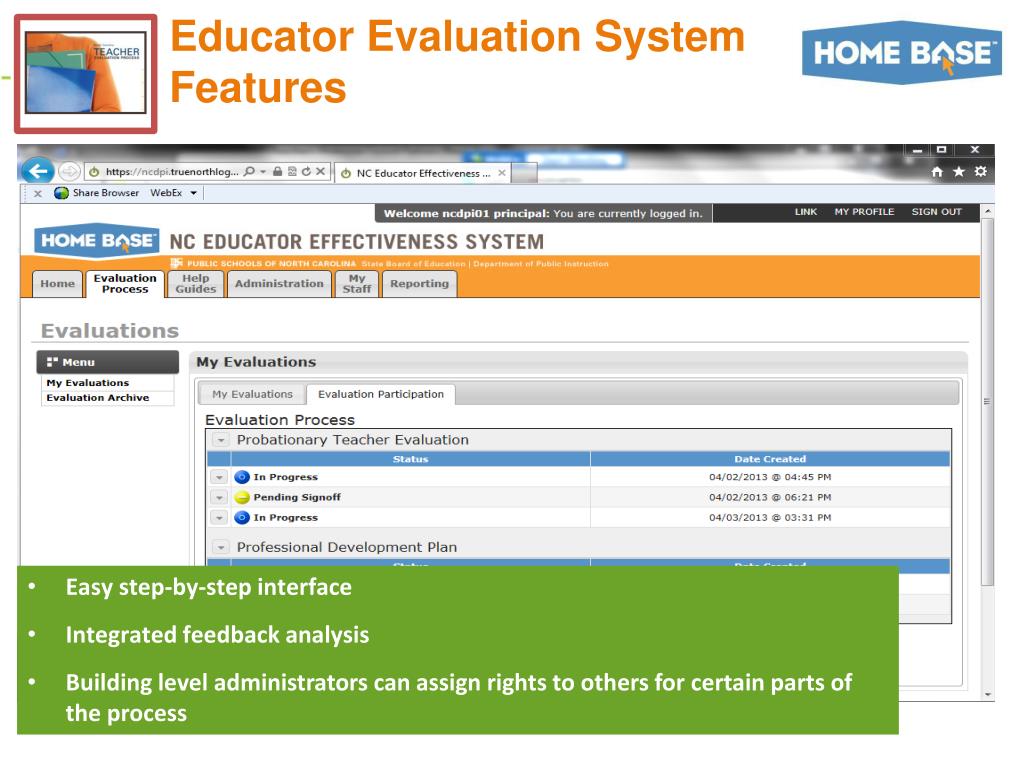
Task: Close the browser window
Action: (974, 150)
